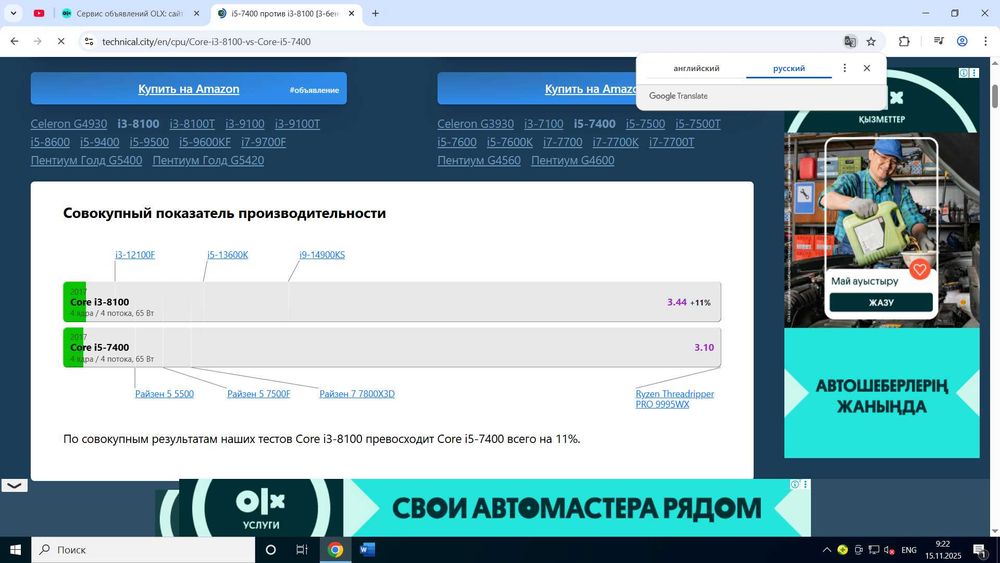Image resolution: width=1000 pixels, height=563 pixels.
Task: Open Word from the taskbar
Action: tap(367, 550)
